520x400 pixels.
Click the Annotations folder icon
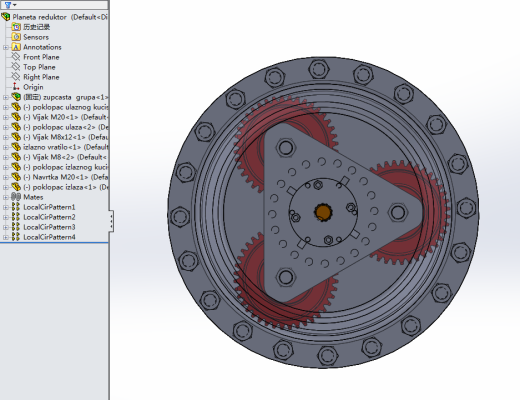16,47
